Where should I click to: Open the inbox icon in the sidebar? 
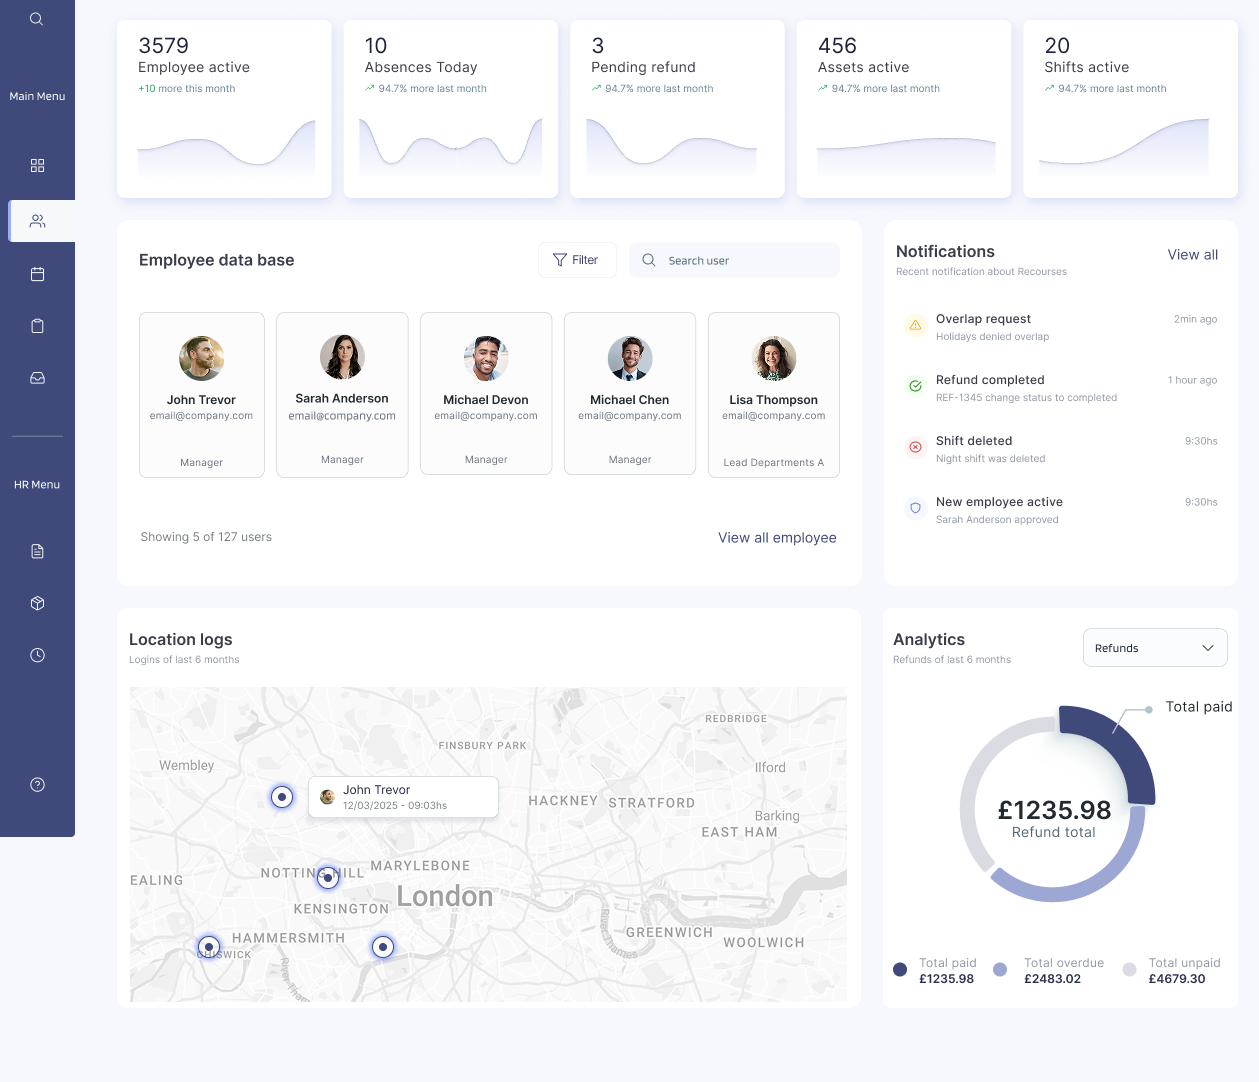(x=37, y=377)
